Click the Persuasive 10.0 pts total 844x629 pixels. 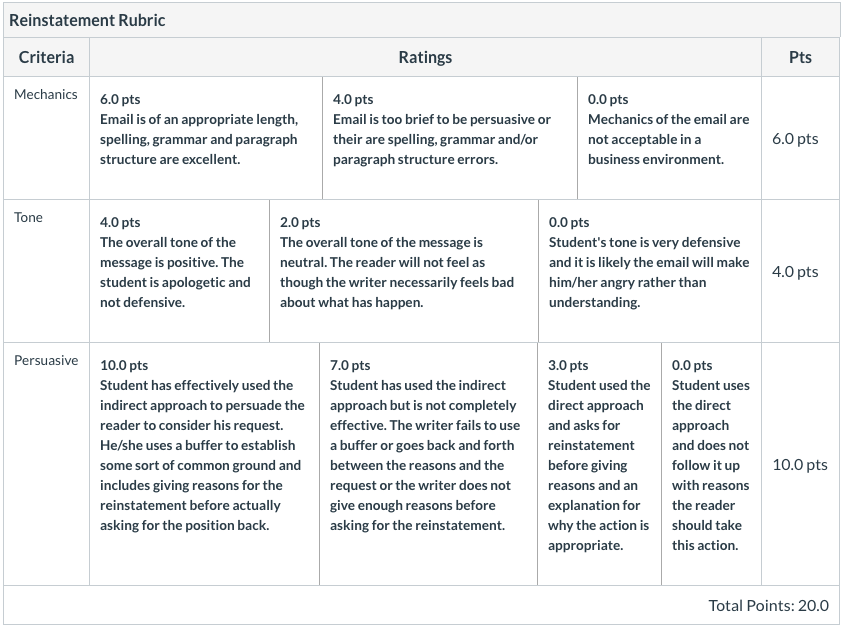coord(800,465)
